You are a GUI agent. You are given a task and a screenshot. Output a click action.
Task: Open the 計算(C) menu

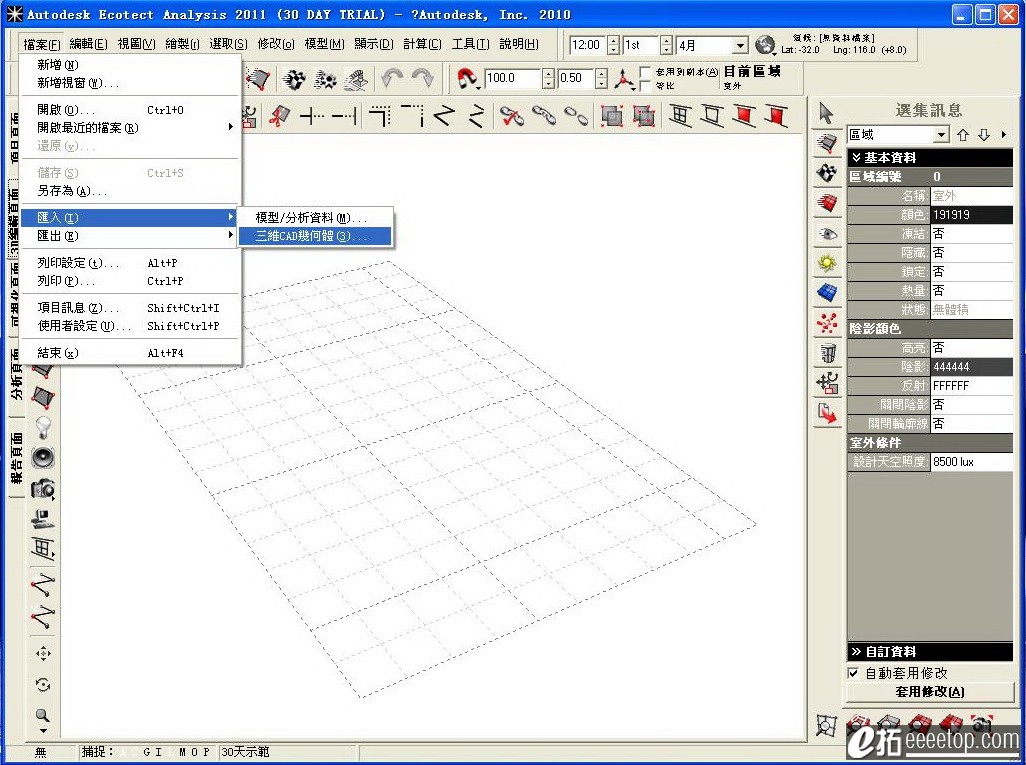(422, 44)
